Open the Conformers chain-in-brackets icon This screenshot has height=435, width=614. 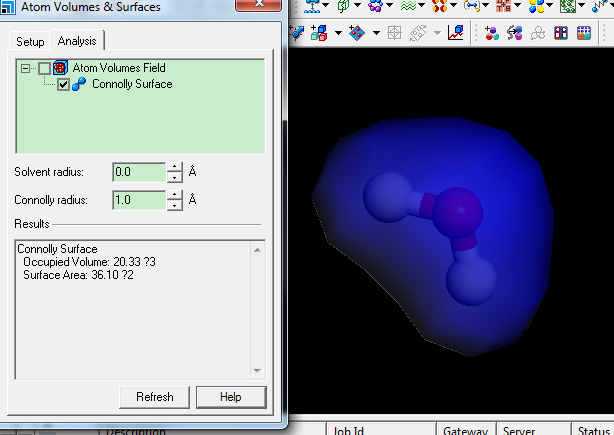(471, 5)
